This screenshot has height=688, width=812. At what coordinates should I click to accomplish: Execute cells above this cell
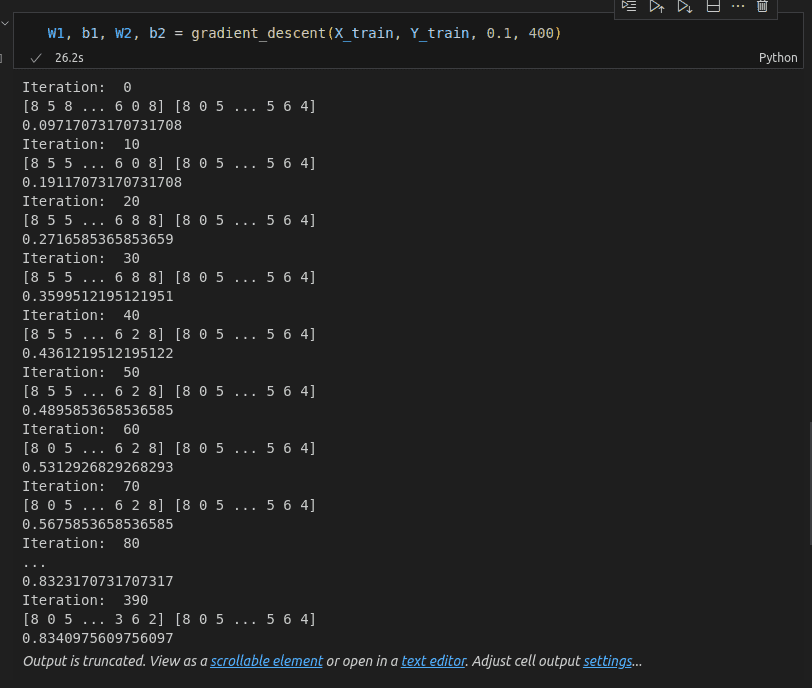click(656, 6)
